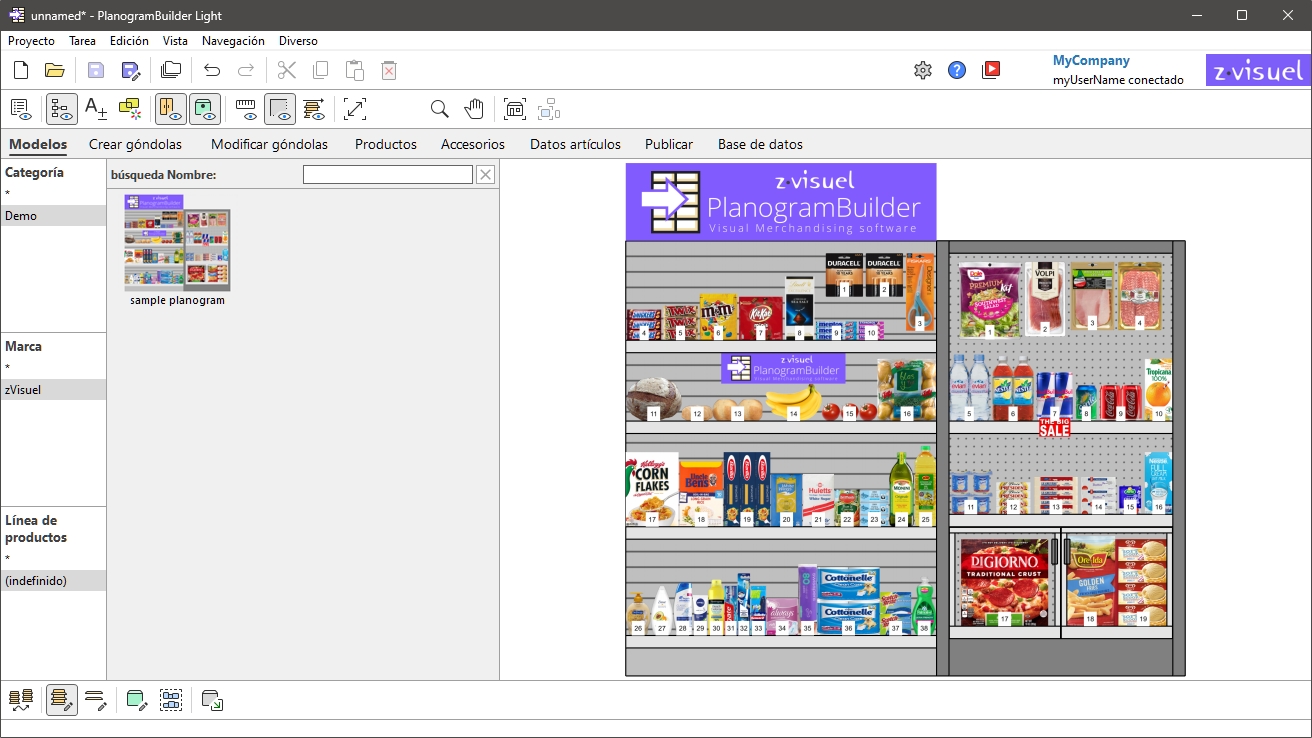
Task: Open the Tarea menu
Action: (82, 41)
